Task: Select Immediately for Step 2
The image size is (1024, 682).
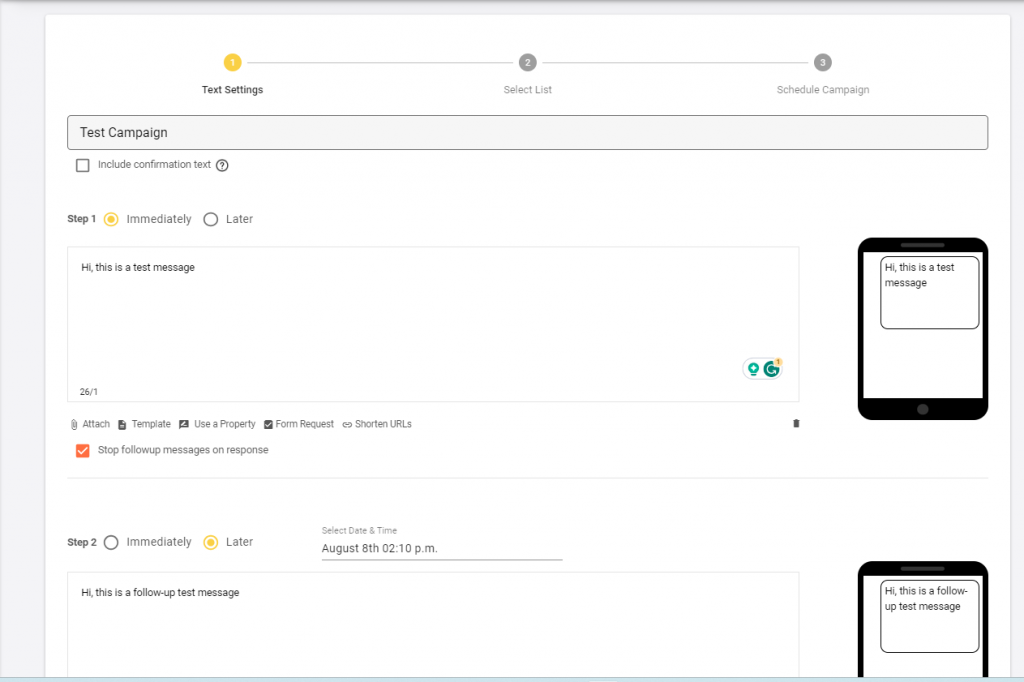Action: 111,542
